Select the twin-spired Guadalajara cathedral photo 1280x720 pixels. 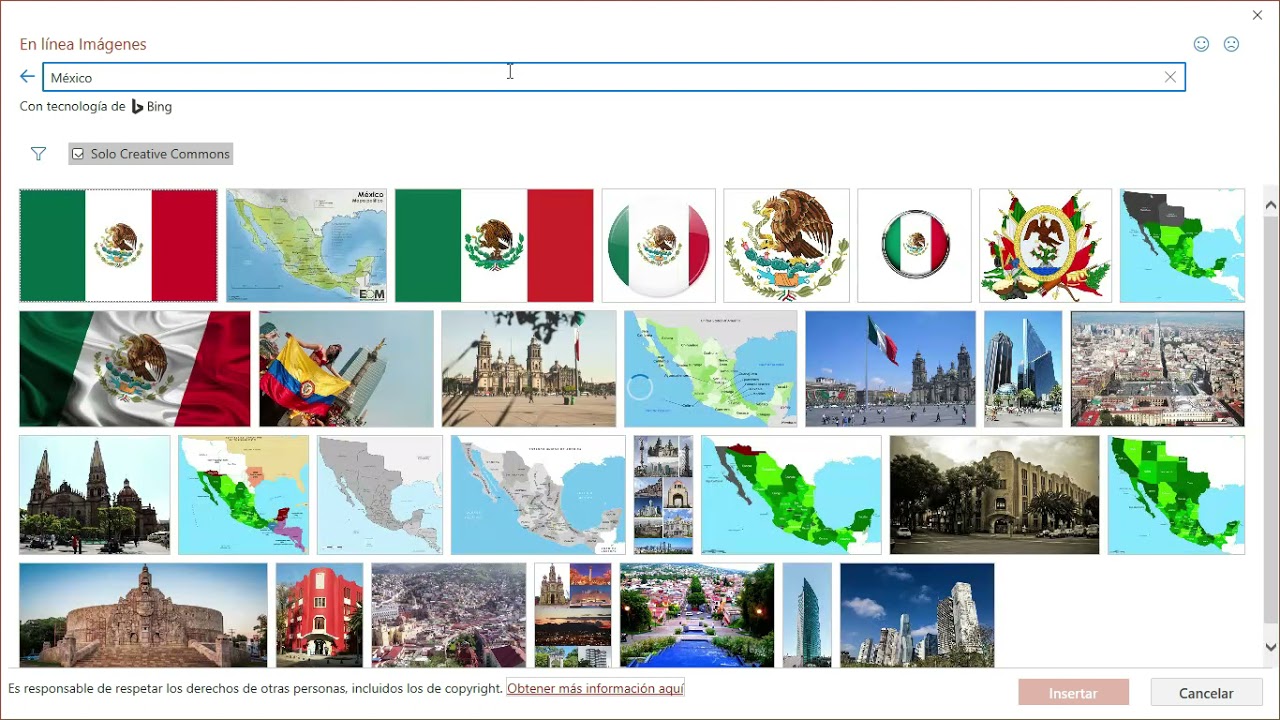coord(95,495)
